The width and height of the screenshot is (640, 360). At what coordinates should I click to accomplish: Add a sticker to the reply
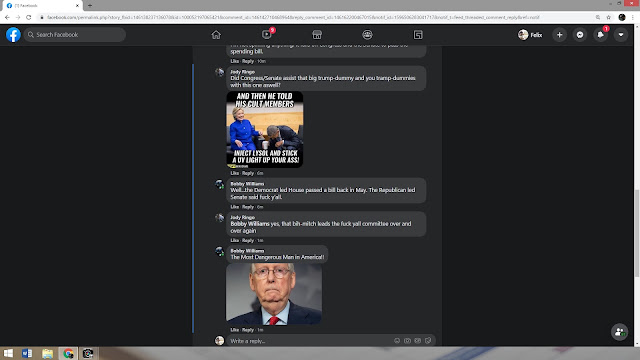click(x=428, y=340)
